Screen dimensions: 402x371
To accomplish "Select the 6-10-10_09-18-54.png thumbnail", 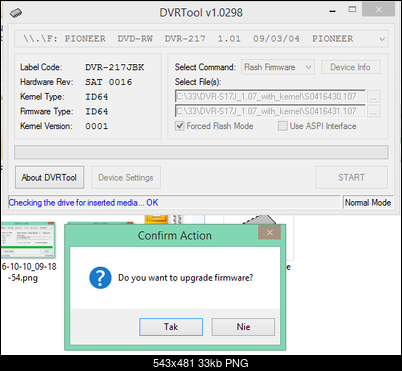I will (x=28, y=240).
